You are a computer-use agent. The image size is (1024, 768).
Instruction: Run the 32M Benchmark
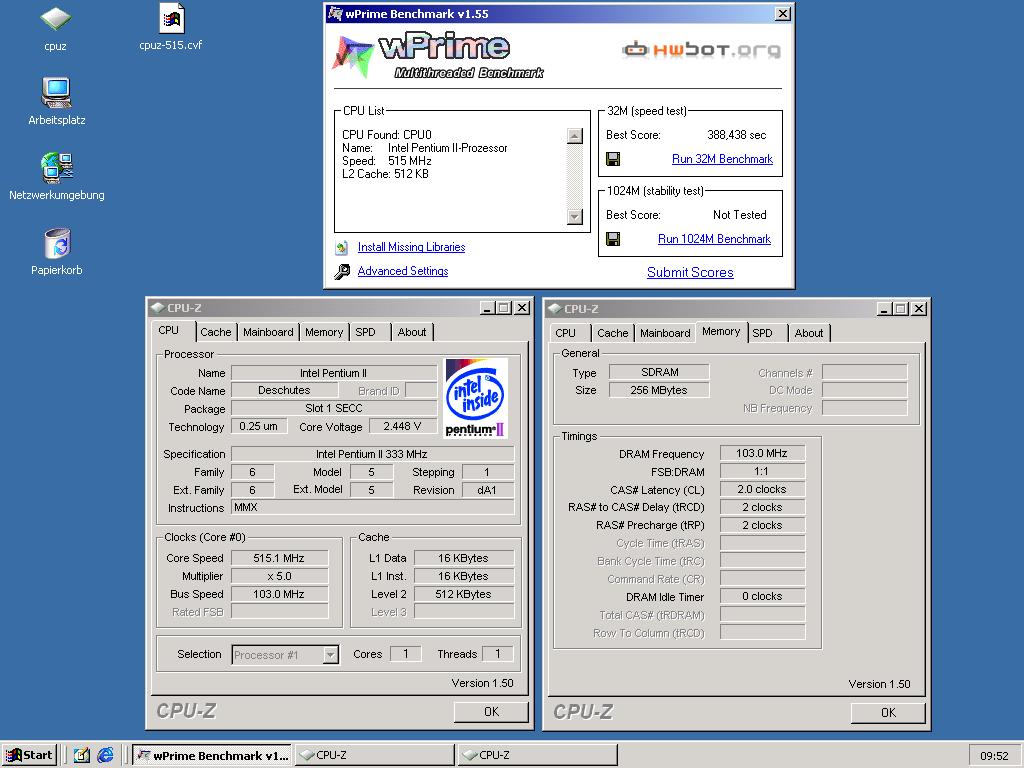722,159
